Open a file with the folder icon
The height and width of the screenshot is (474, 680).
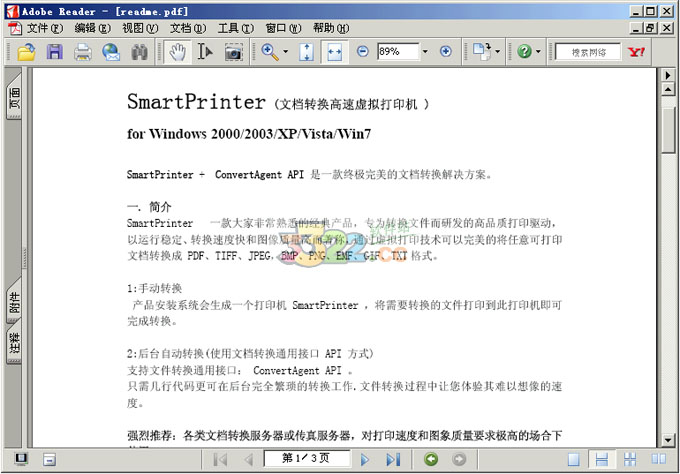[x=26, y=52]
